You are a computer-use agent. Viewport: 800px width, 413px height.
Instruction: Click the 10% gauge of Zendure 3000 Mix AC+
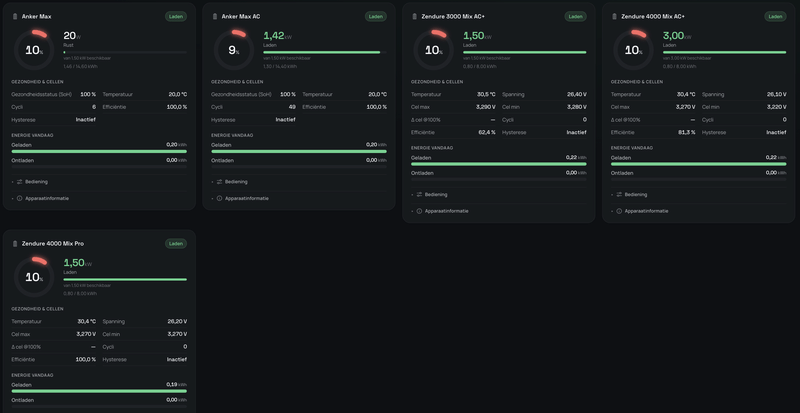point(434,50)
